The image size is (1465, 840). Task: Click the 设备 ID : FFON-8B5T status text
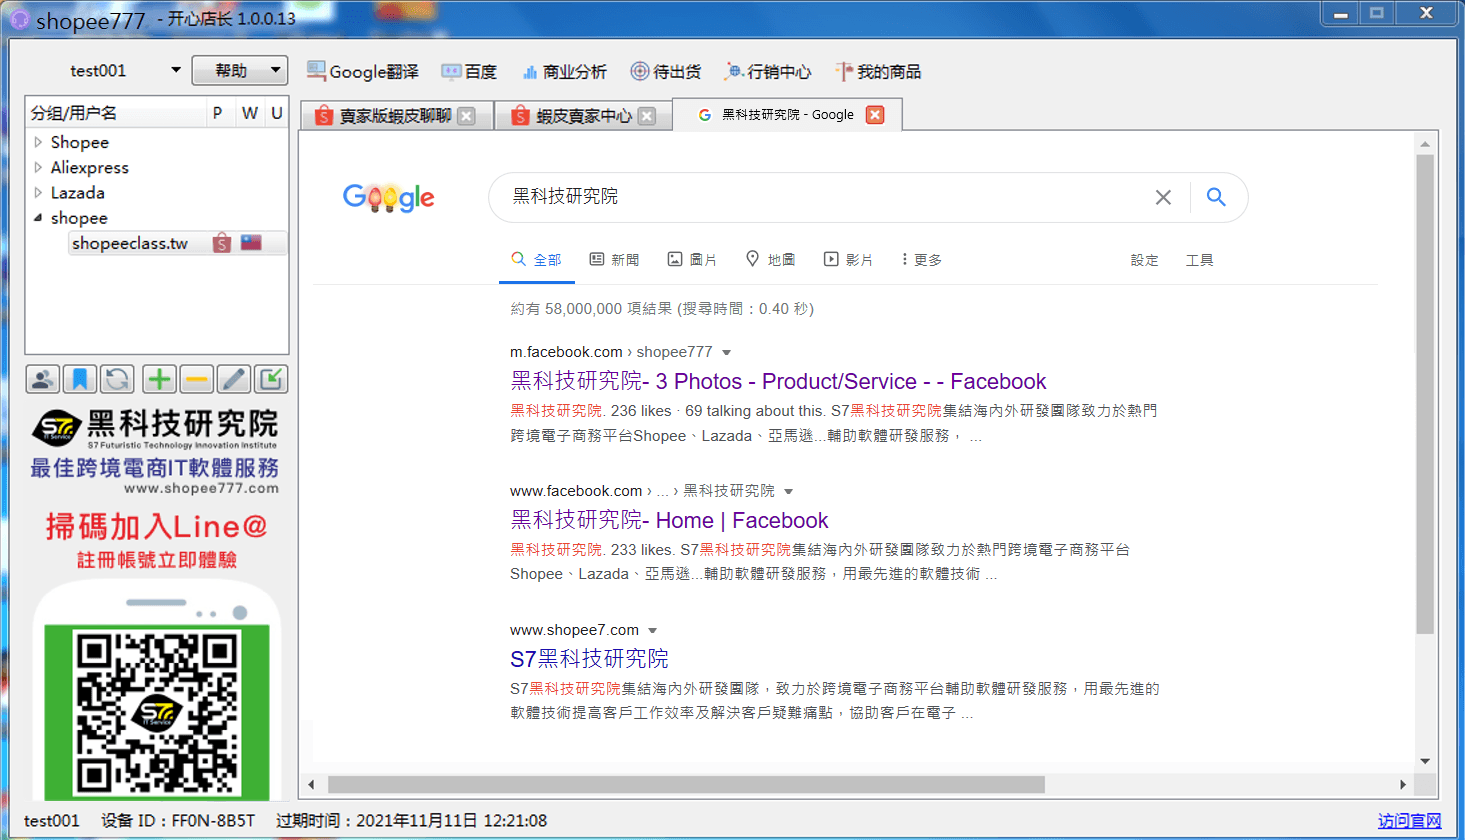[x=178, y=821]
